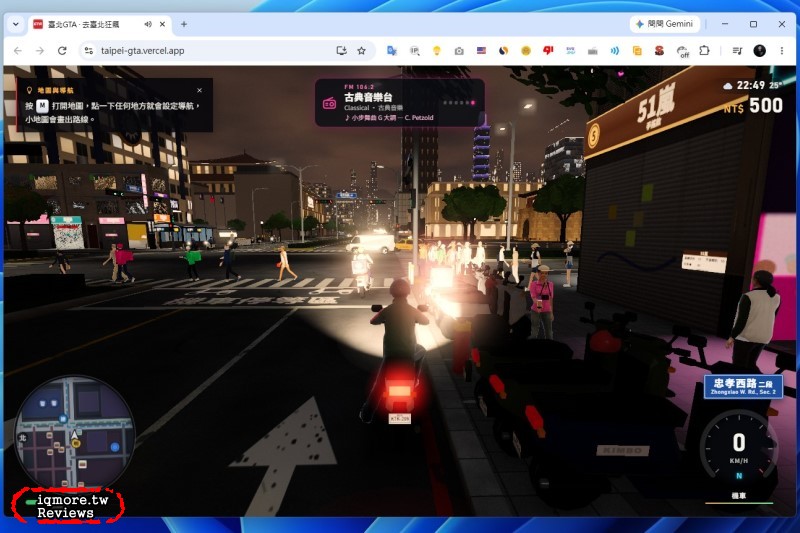Click the red S extension icon
The width and height of the screenshot is (800, 533).
click(x=659, y=50)
